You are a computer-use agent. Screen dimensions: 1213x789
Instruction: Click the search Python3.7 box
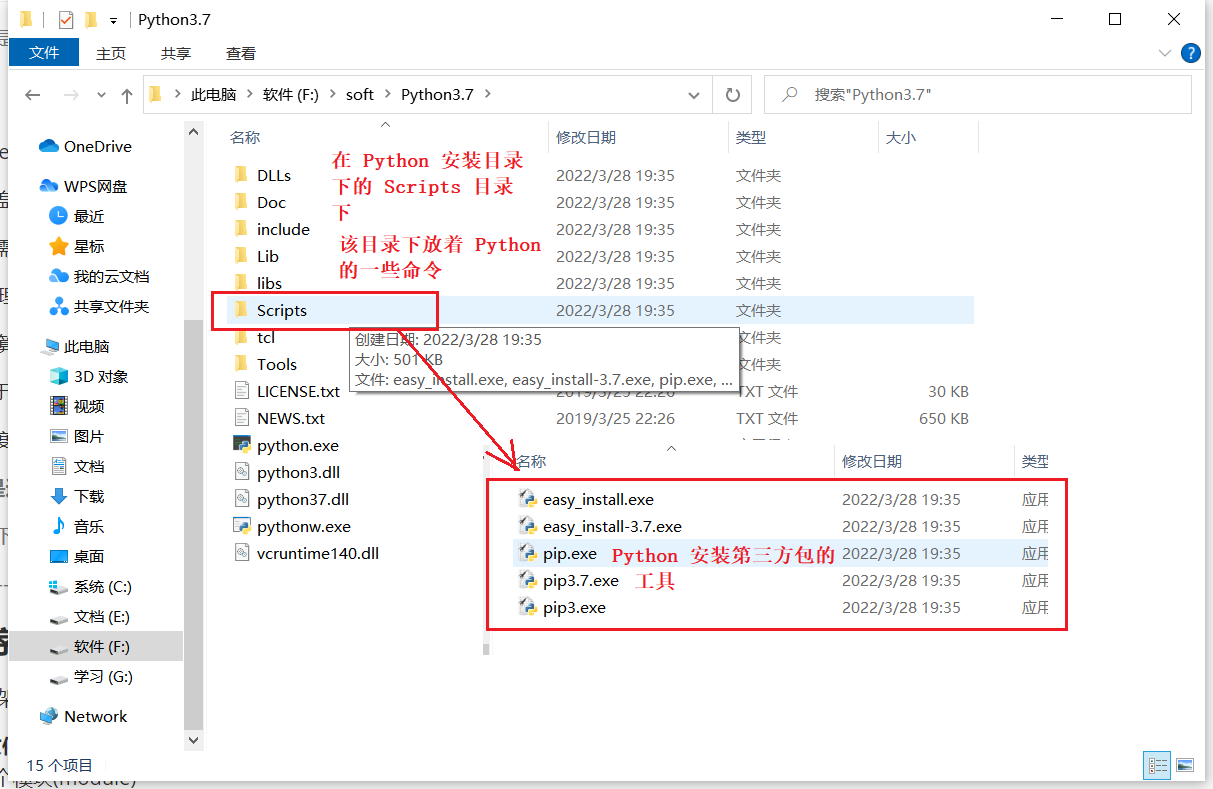point(977,95)
